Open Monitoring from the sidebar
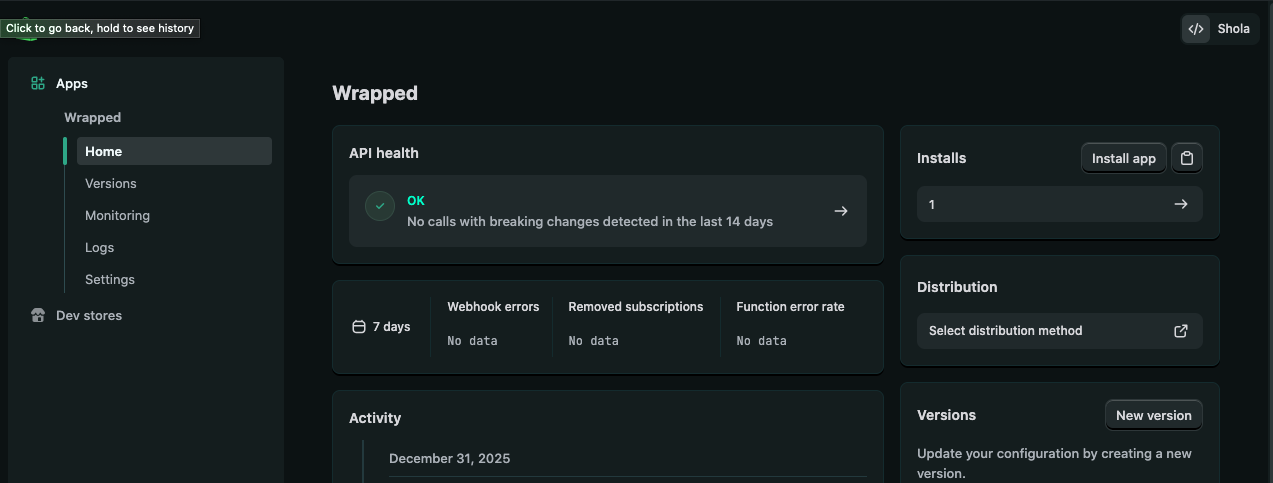The width and height of the screenshot is (1273, 483). 117,216
